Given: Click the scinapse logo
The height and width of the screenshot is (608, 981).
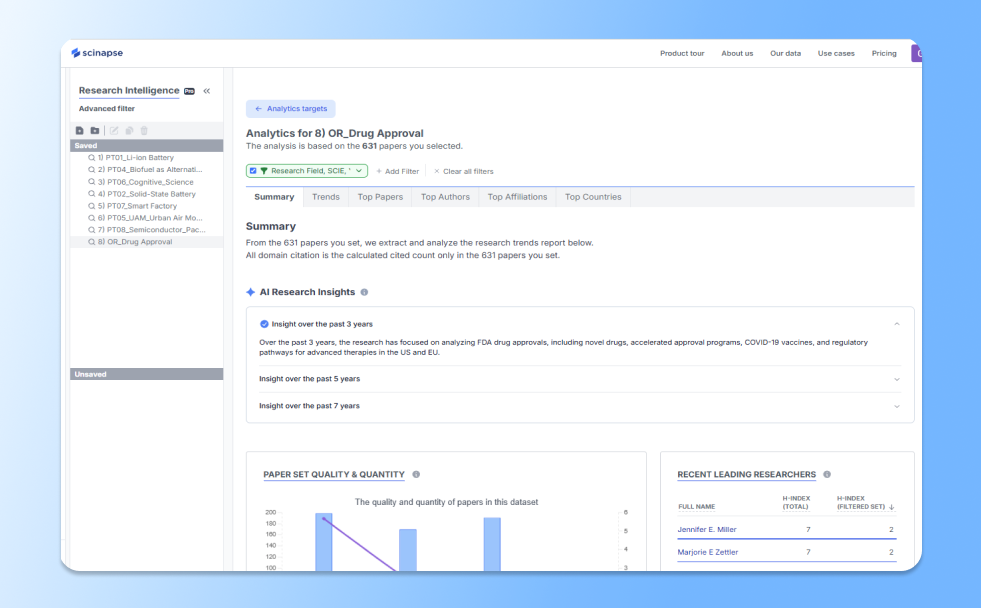Looking at the screenshot, I should [x=97, y=53].
